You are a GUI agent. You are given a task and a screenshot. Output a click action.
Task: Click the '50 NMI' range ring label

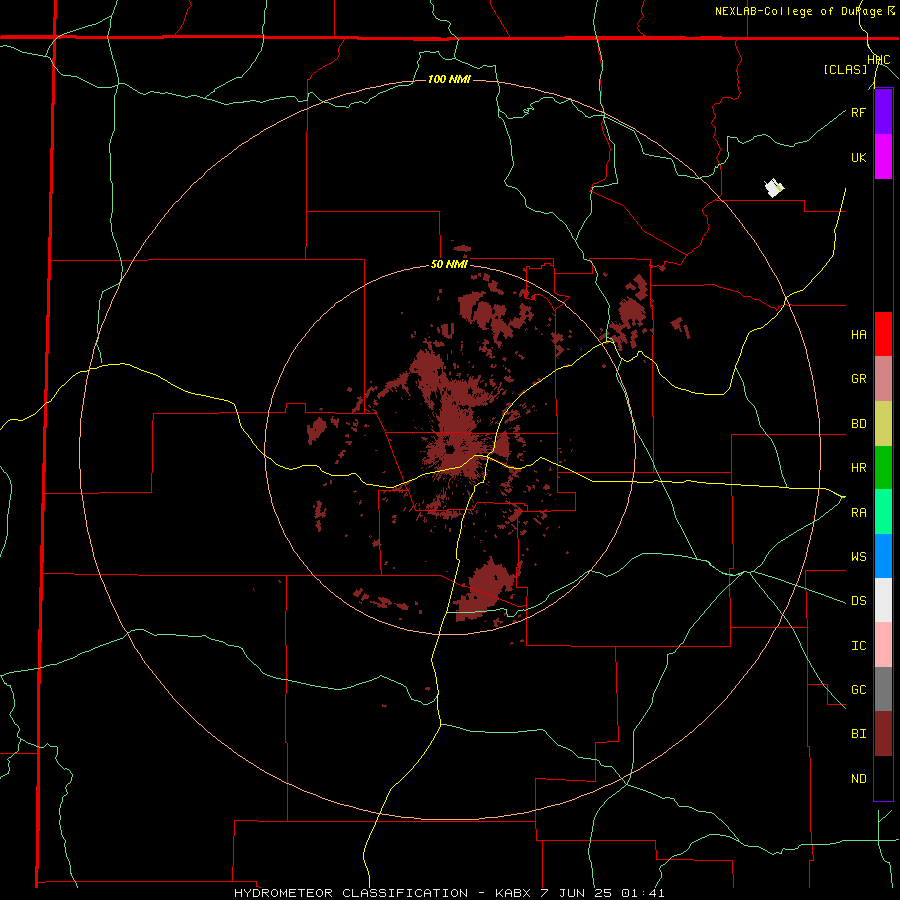449,265
